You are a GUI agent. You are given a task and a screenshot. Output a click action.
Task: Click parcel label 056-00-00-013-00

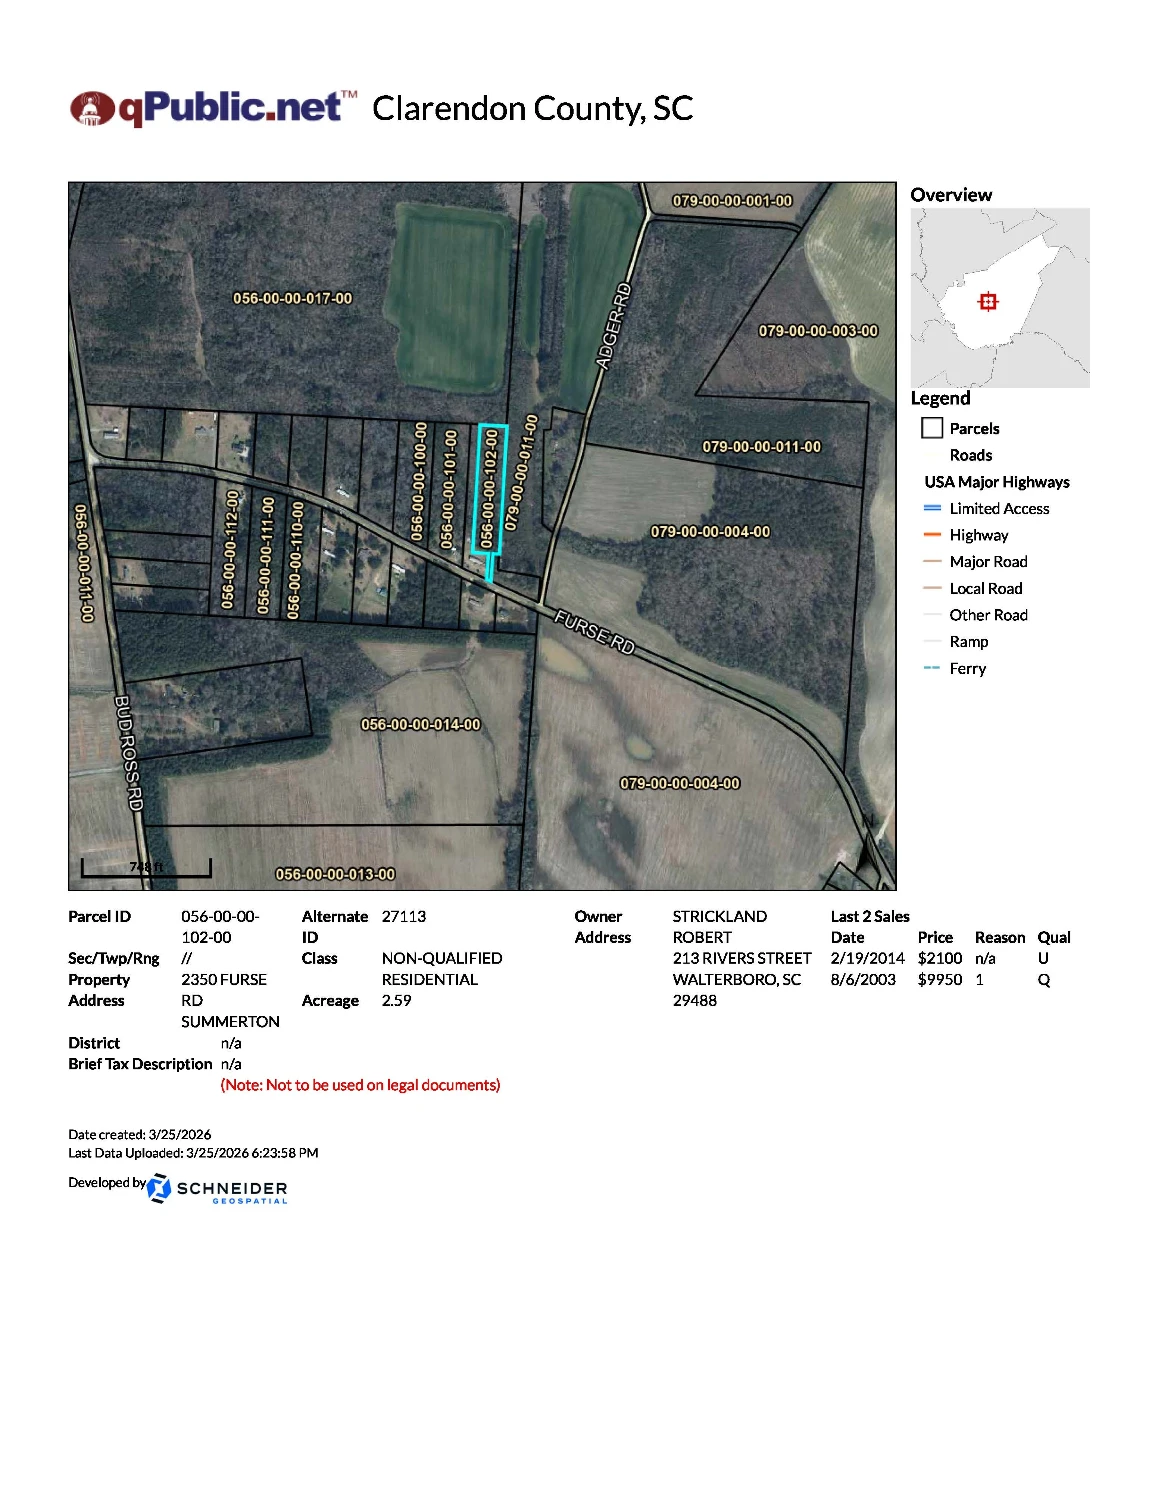point(335,874)
